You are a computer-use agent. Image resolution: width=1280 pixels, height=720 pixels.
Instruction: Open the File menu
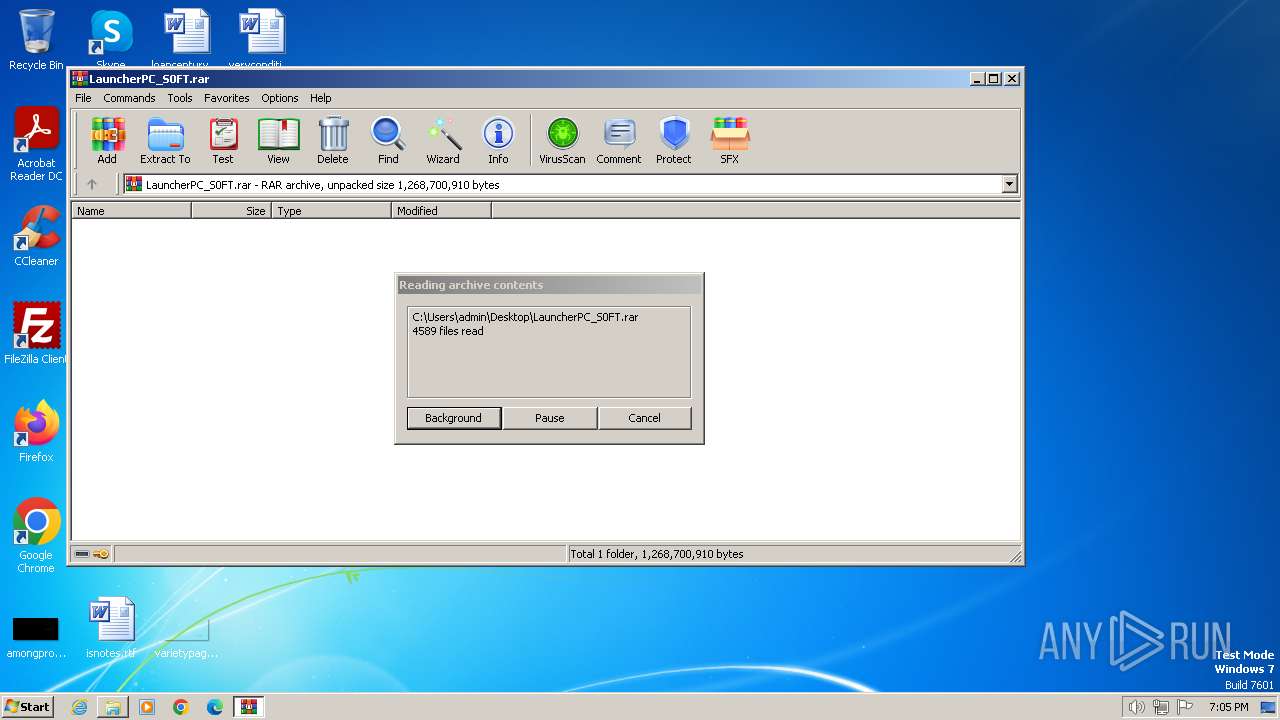click(83, 98)
